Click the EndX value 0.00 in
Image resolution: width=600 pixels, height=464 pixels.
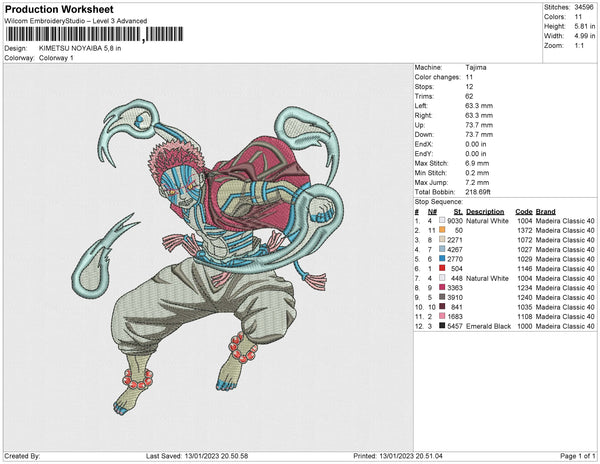[476, 144]
